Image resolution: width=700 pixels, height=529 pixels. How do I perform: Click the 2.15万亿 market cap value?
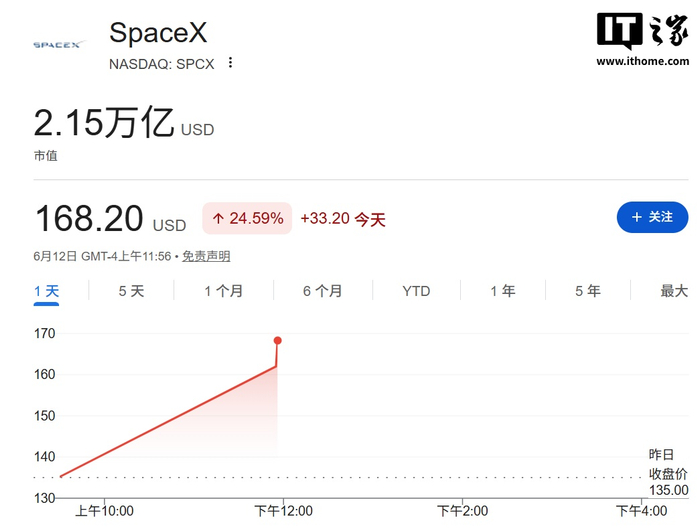point(104,122)
